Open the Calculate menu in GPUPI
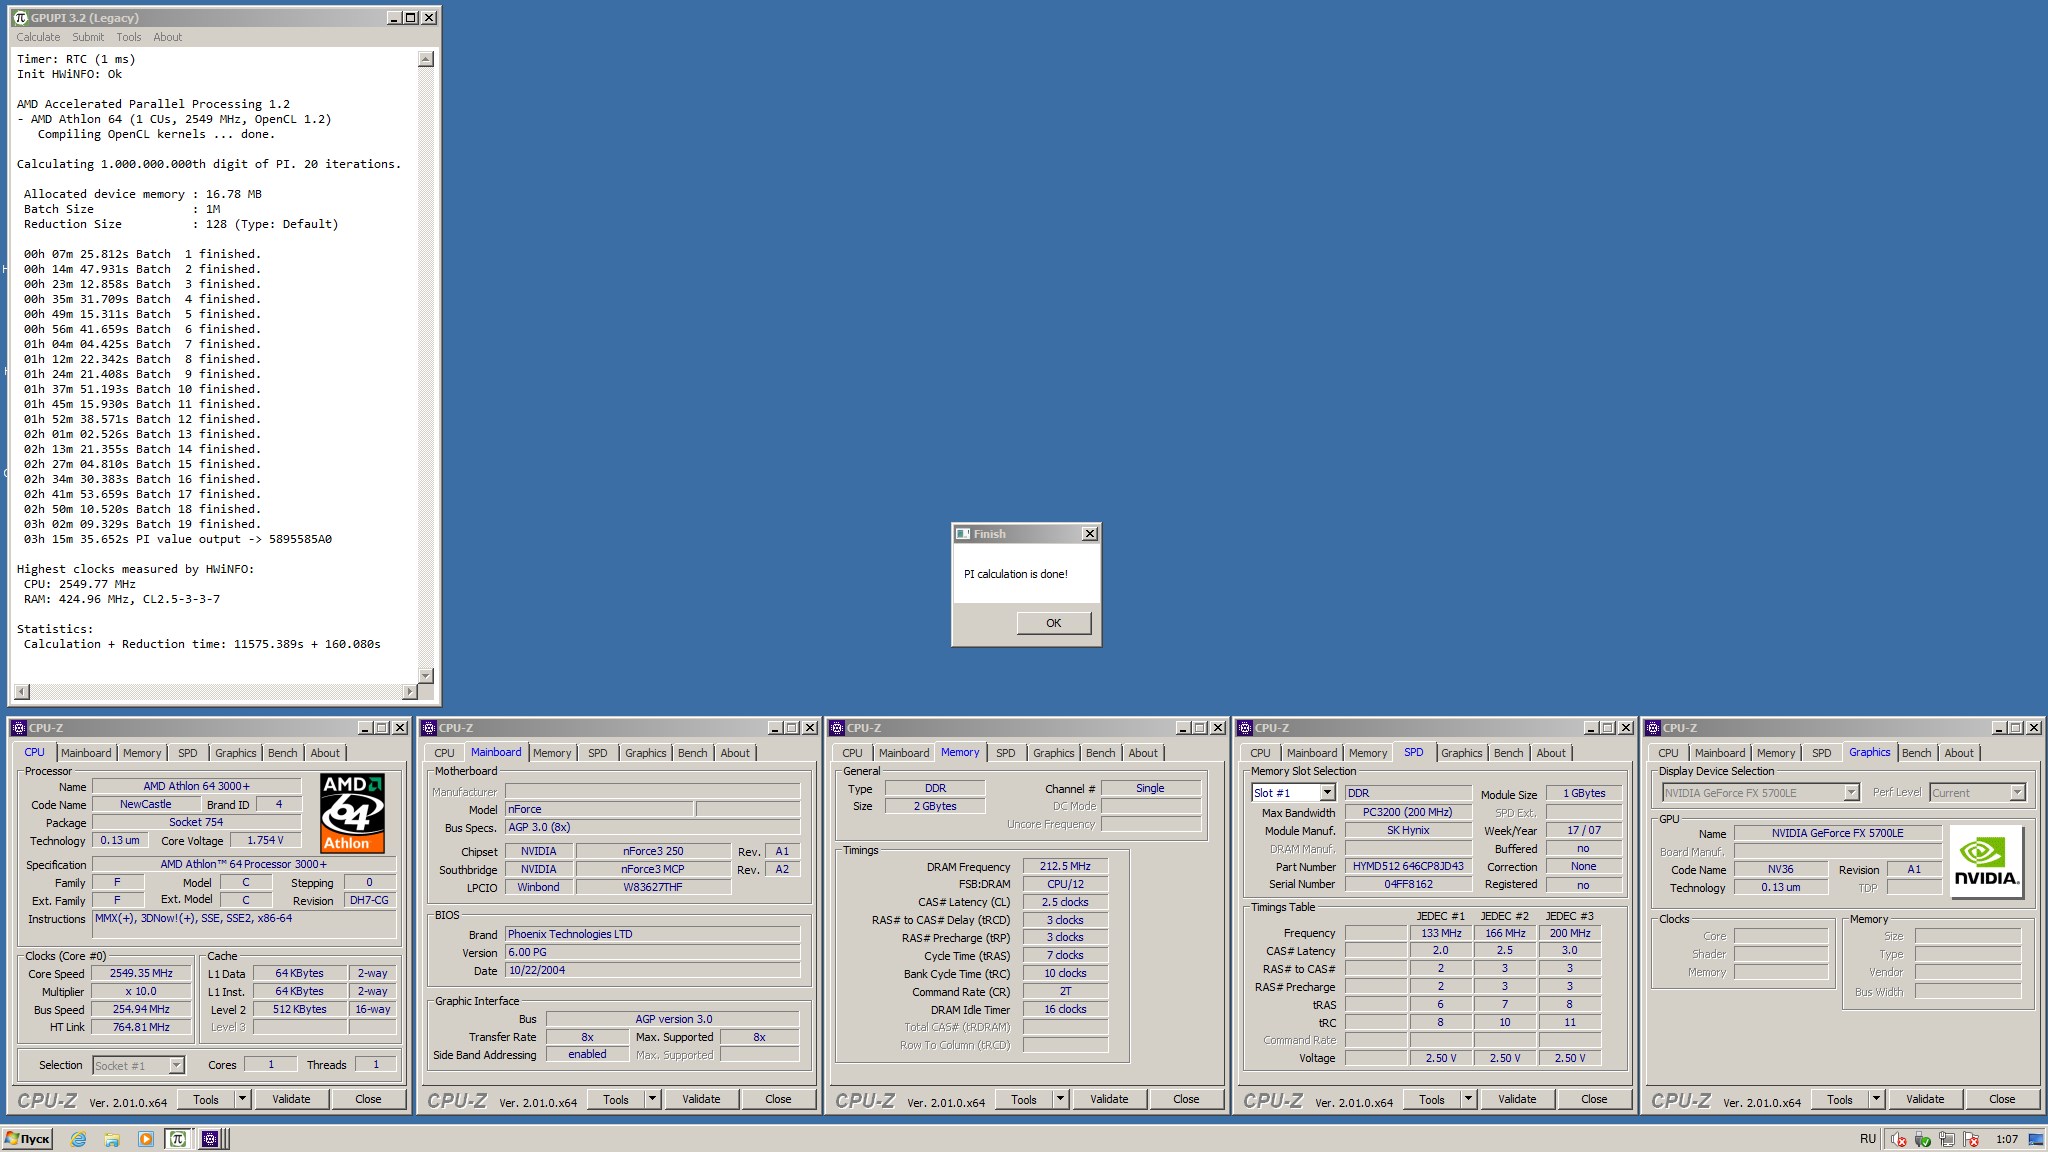Screen dimensions: 2048x1152 [38, 37]
